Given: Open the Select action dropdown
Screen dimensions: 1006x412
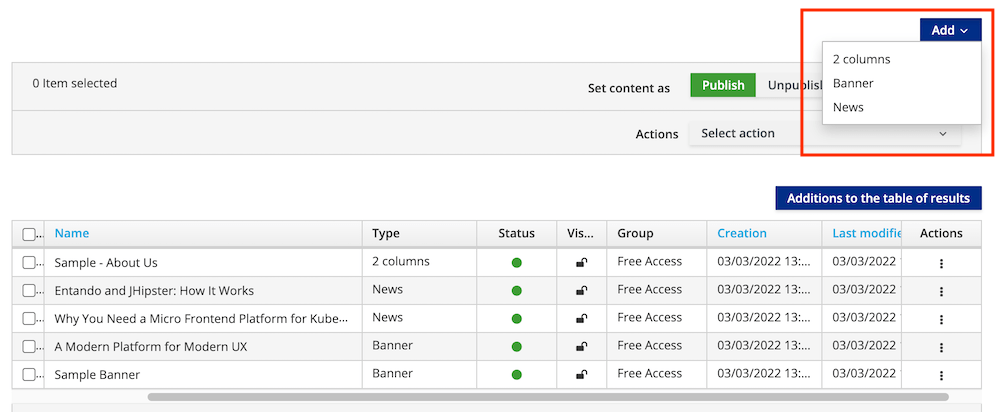Looking at the screenshot, I should point(823,133).
